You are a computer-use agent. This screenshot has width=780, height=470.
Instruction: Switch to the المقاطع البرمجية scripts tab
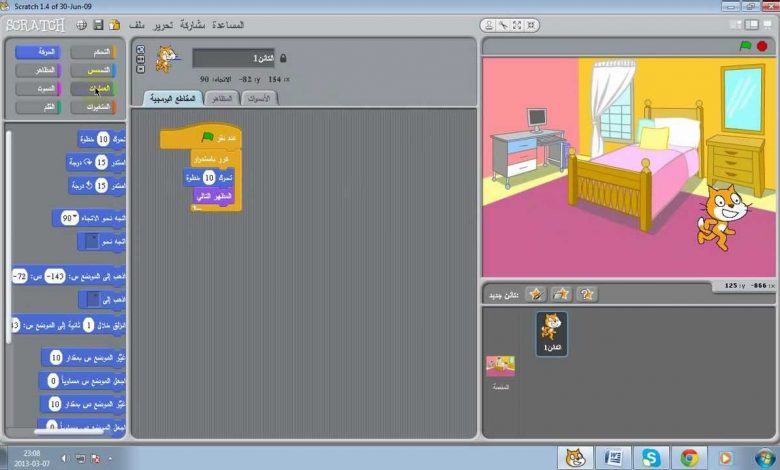[173, 98]
